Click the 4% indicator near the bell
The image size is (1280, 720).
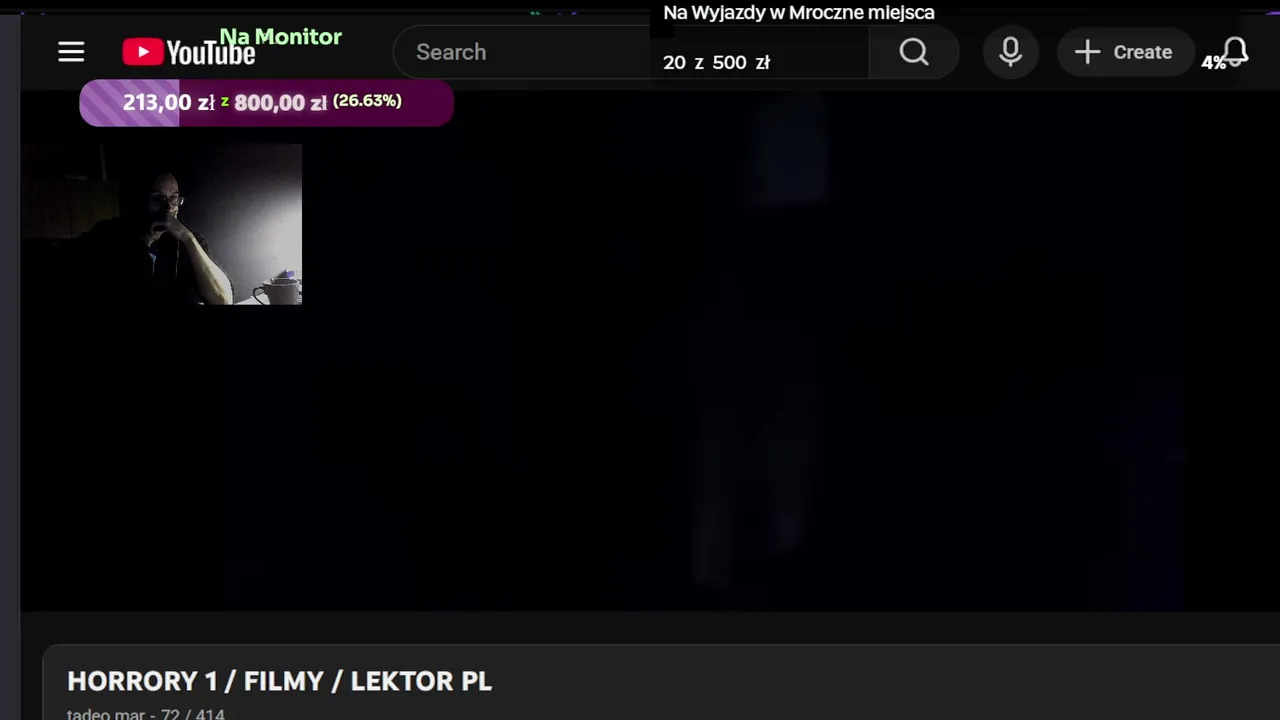pyautogui.click(x=1213, y=63)
